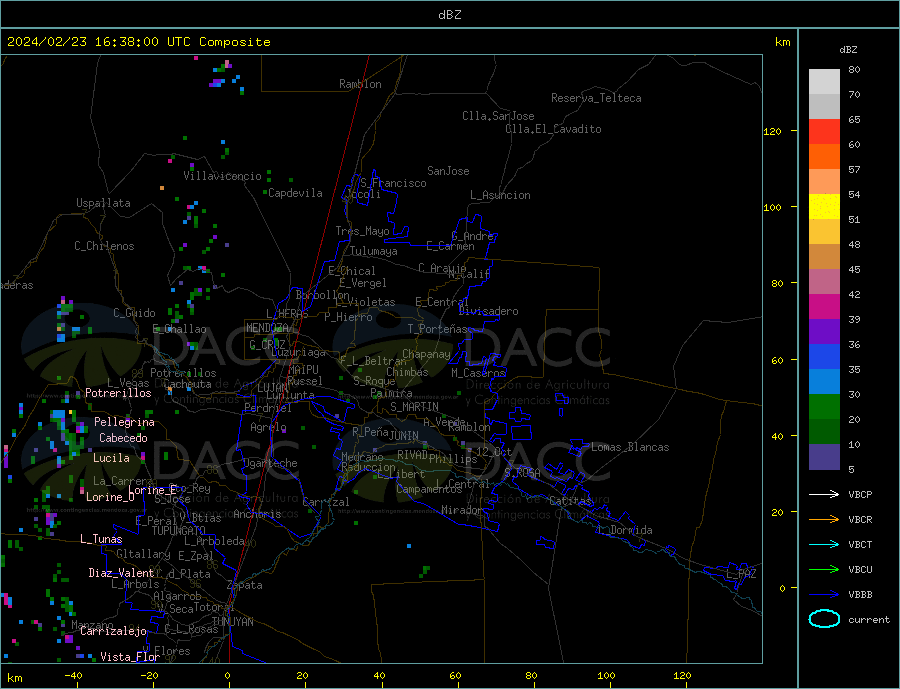Click the 'Uspallata' map label
The height and width of the screenshot is (689, 900).
click(103, 203)
